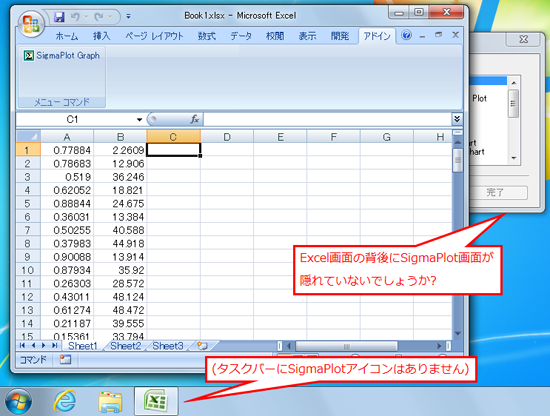550x416 pixels.
Task: Select row 5 header
Action: tap(28, 203)
